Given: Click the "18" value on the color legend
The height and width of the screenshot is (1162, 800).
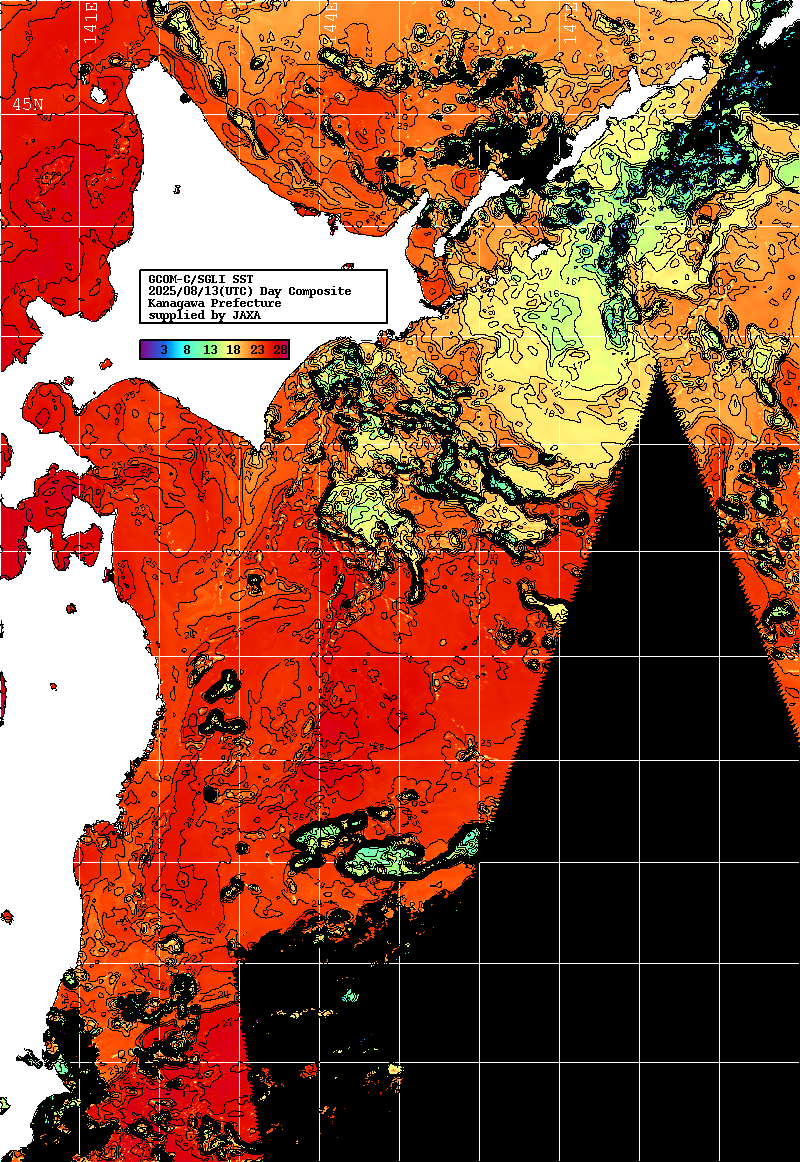Looking at the screenshot, I should (x=233, y=350).
